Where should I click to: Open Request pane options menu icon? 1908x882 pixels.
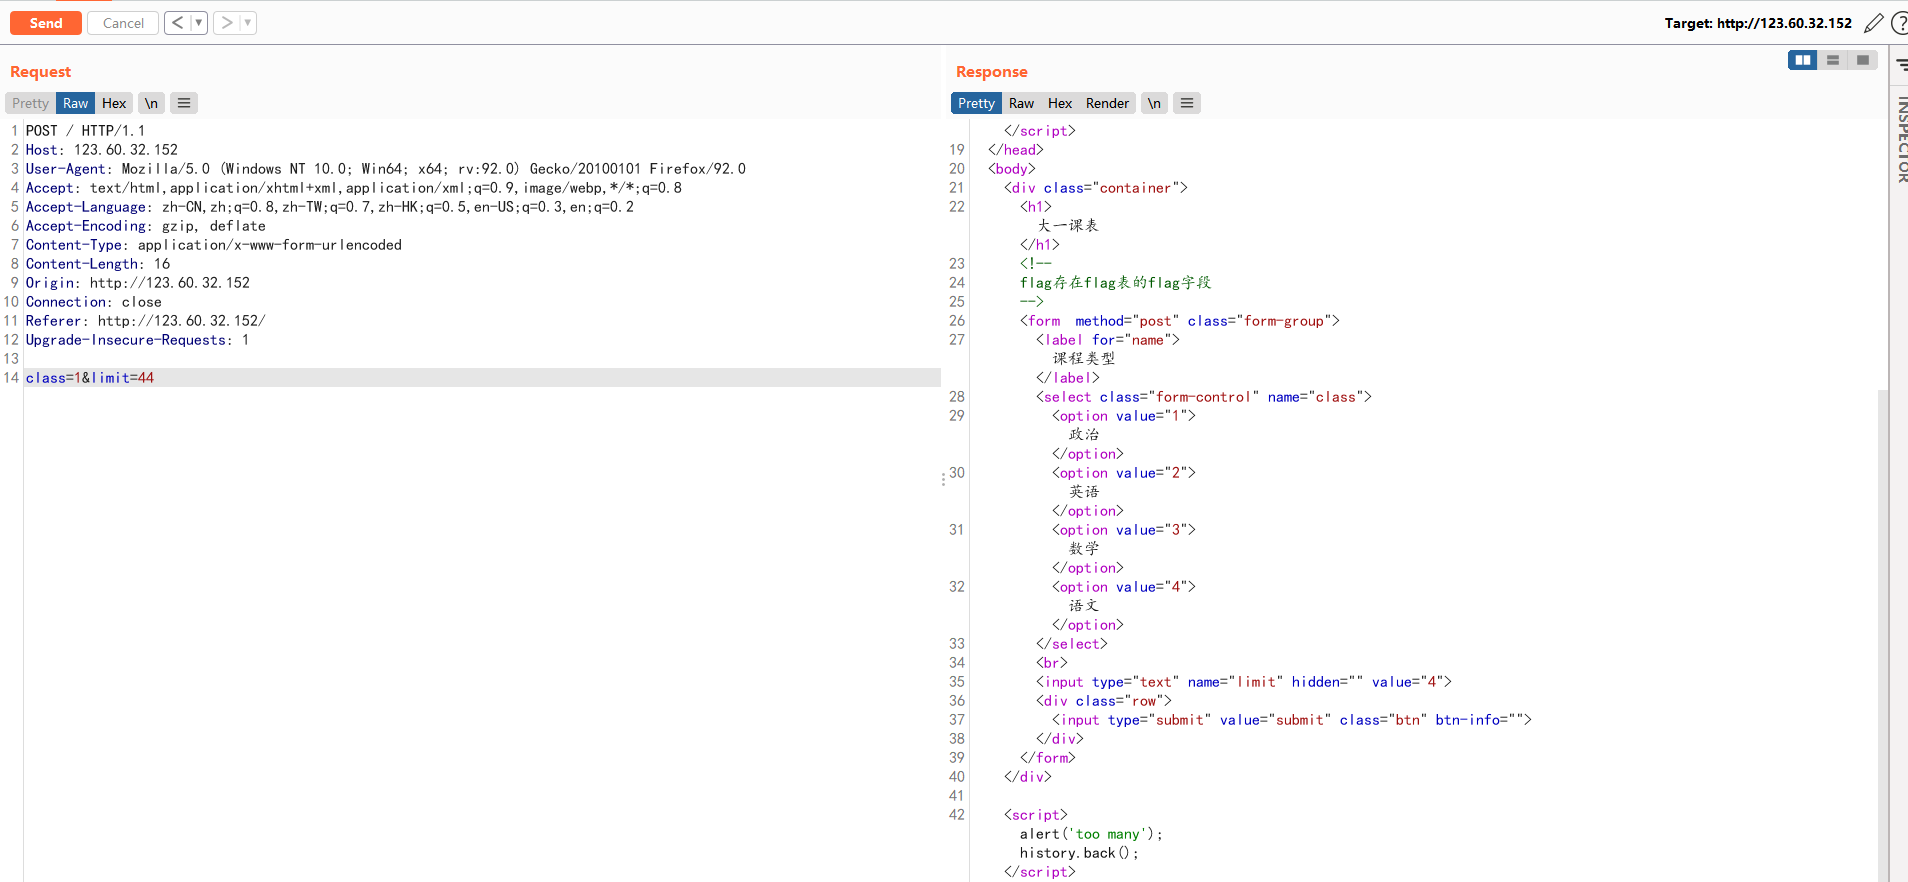184,103
